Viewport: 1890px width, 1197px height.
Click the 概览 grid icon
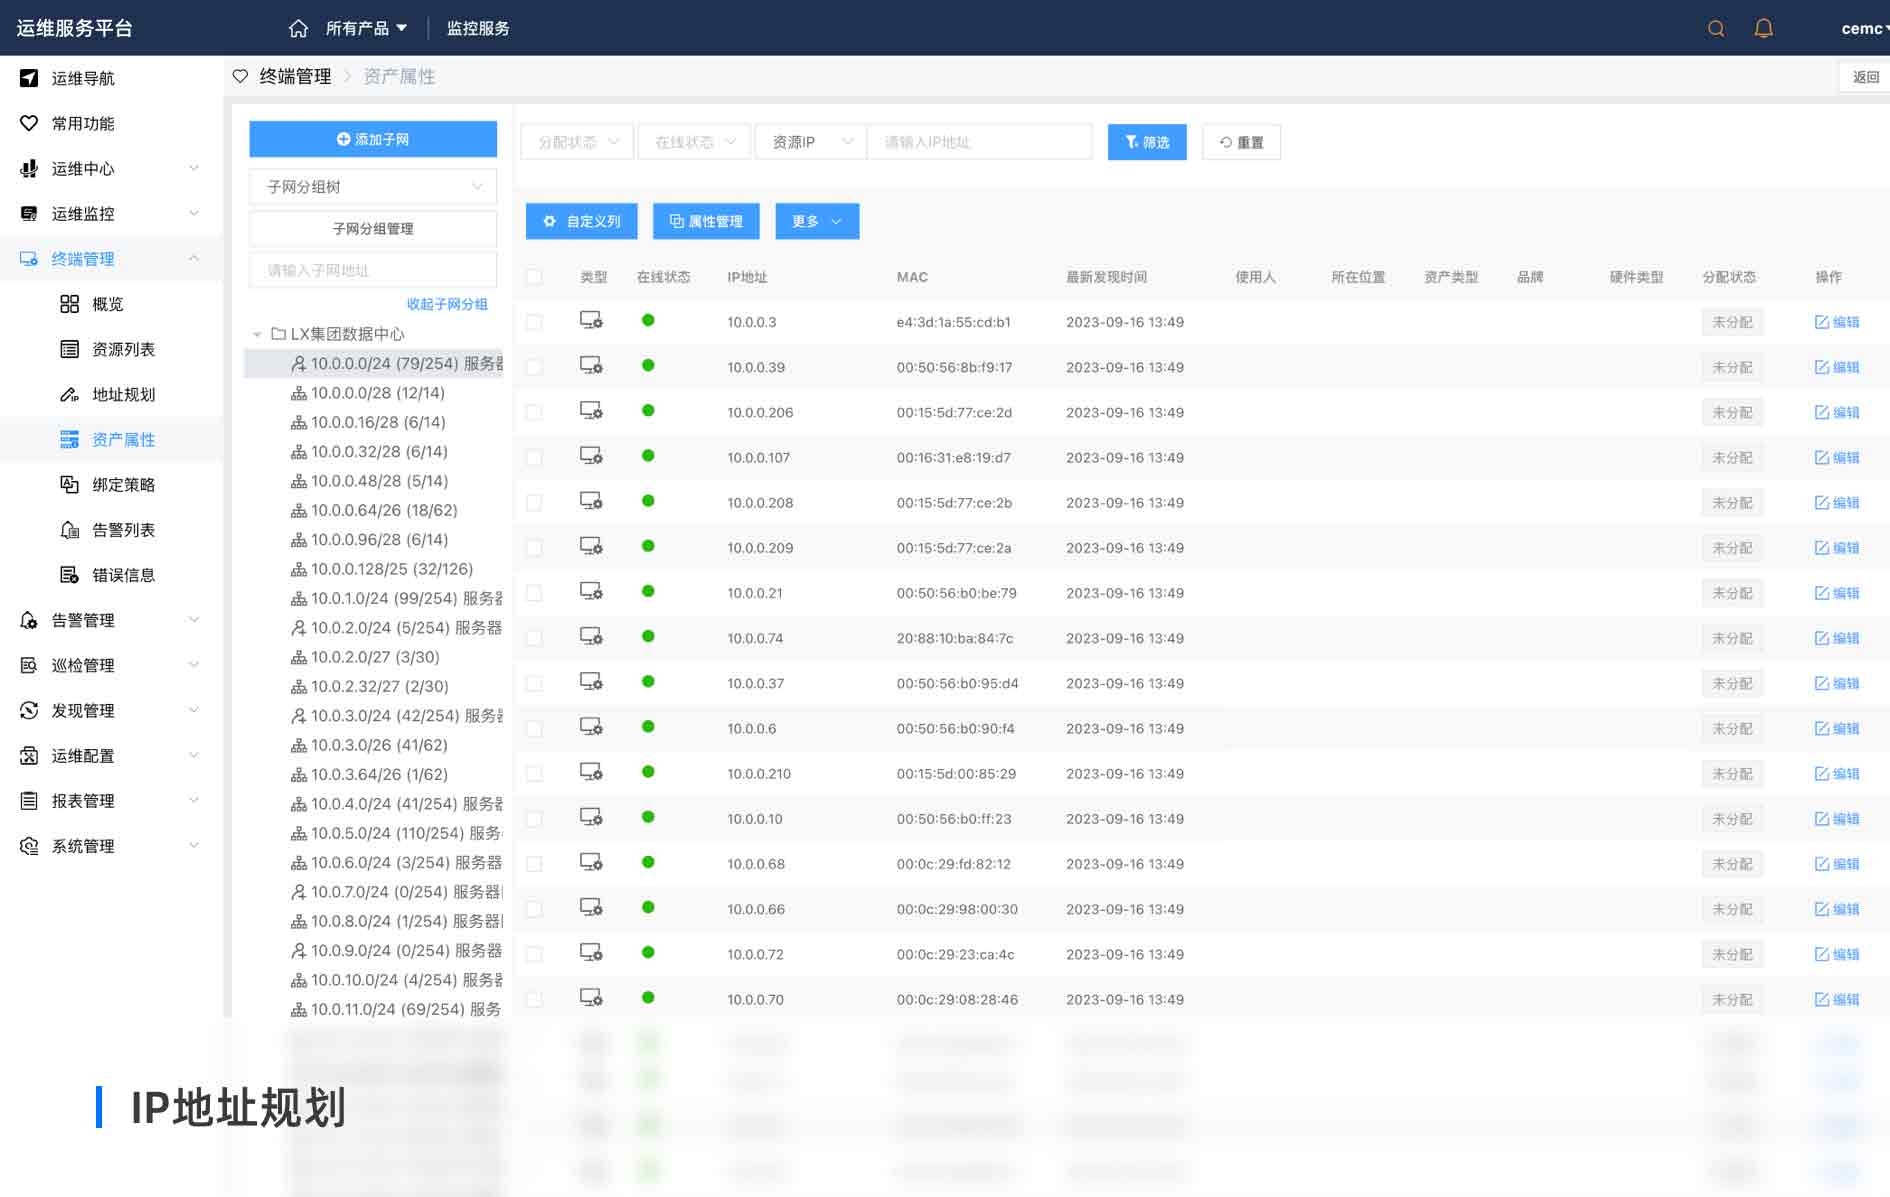pyautogui.click(x=69, y=304)
